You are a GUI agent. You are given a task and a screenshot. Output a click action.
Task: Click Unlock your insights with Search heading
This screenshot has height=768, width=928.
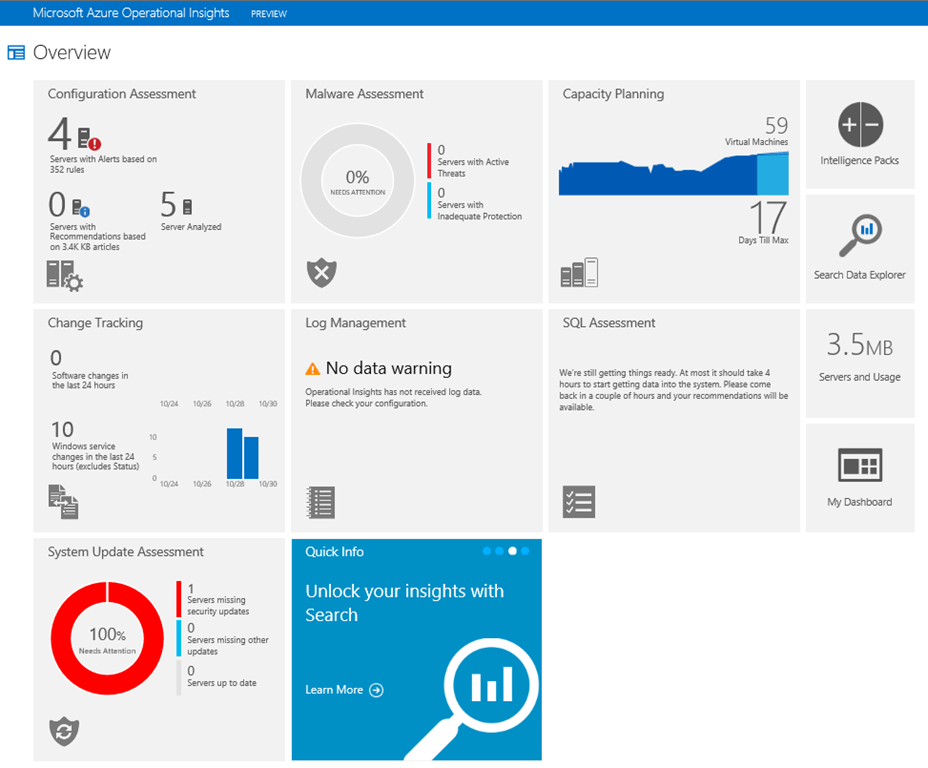(404, 603)
